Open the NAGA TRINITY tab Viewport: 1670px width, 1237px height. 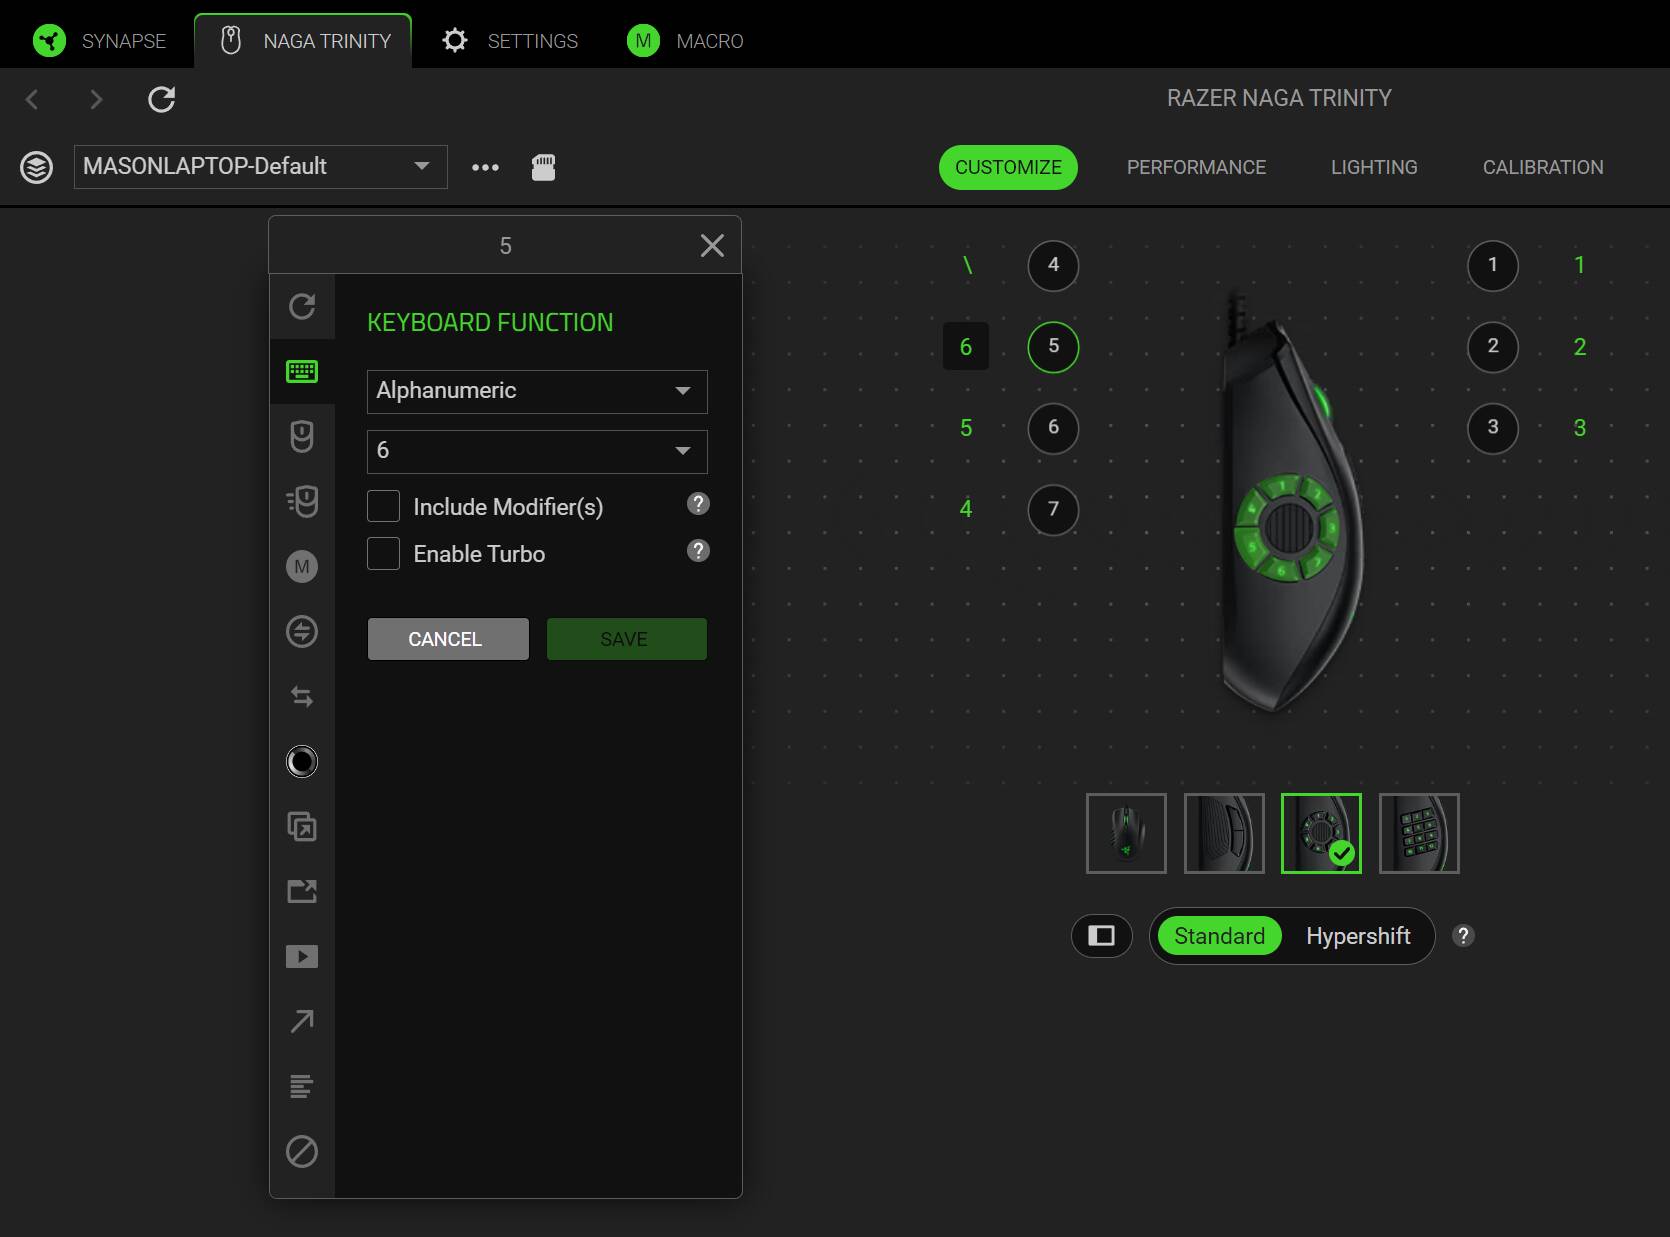coord(303,41)
